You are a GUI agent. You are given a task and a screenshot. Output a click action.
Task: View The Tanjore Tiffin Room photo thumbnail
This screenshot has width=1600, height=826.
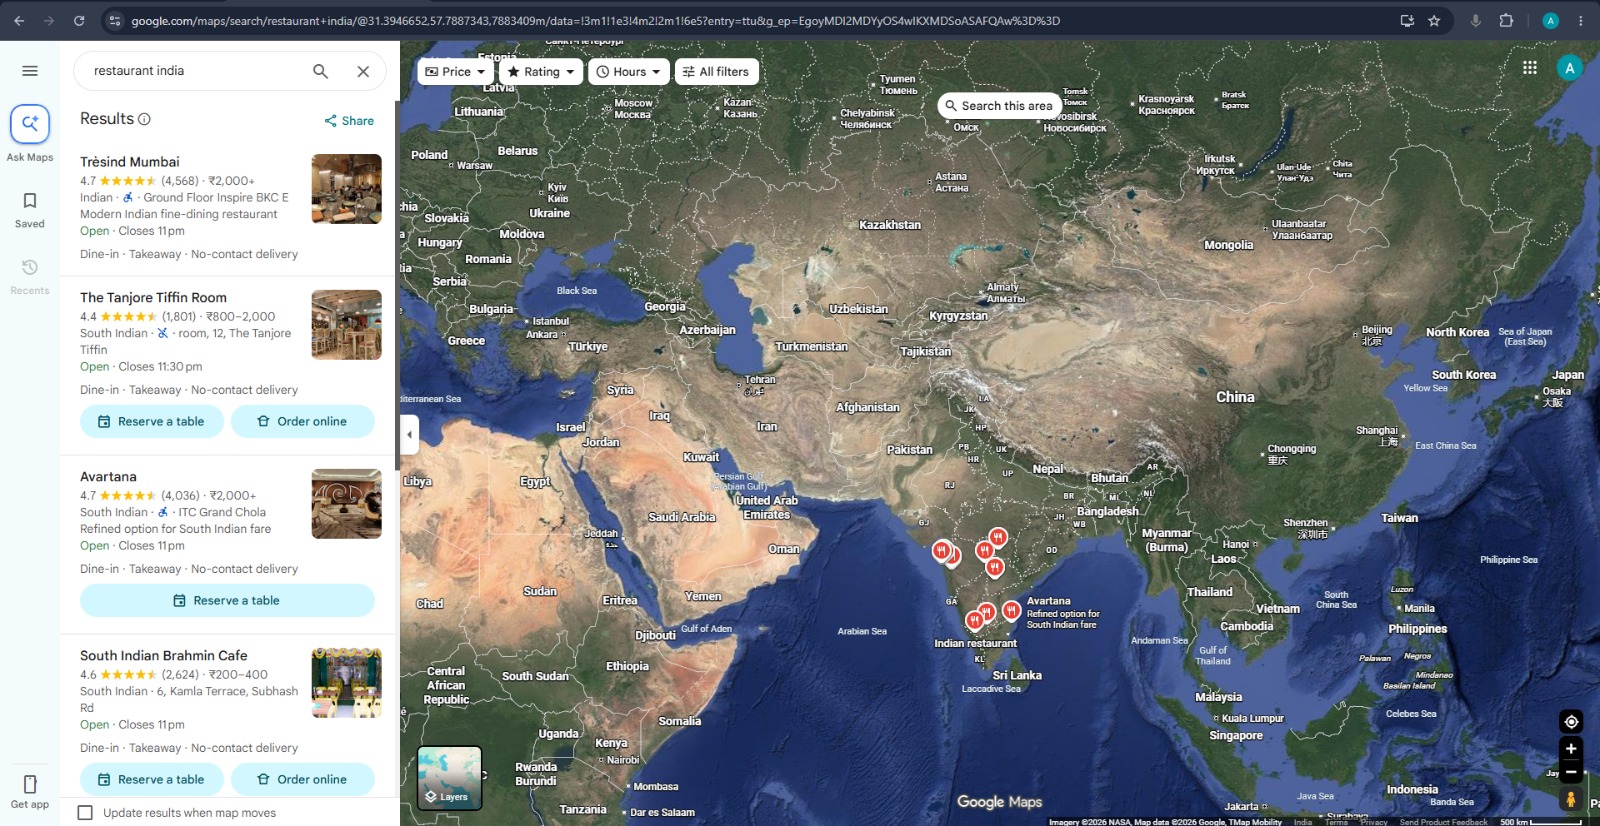[x=346, y=325]
